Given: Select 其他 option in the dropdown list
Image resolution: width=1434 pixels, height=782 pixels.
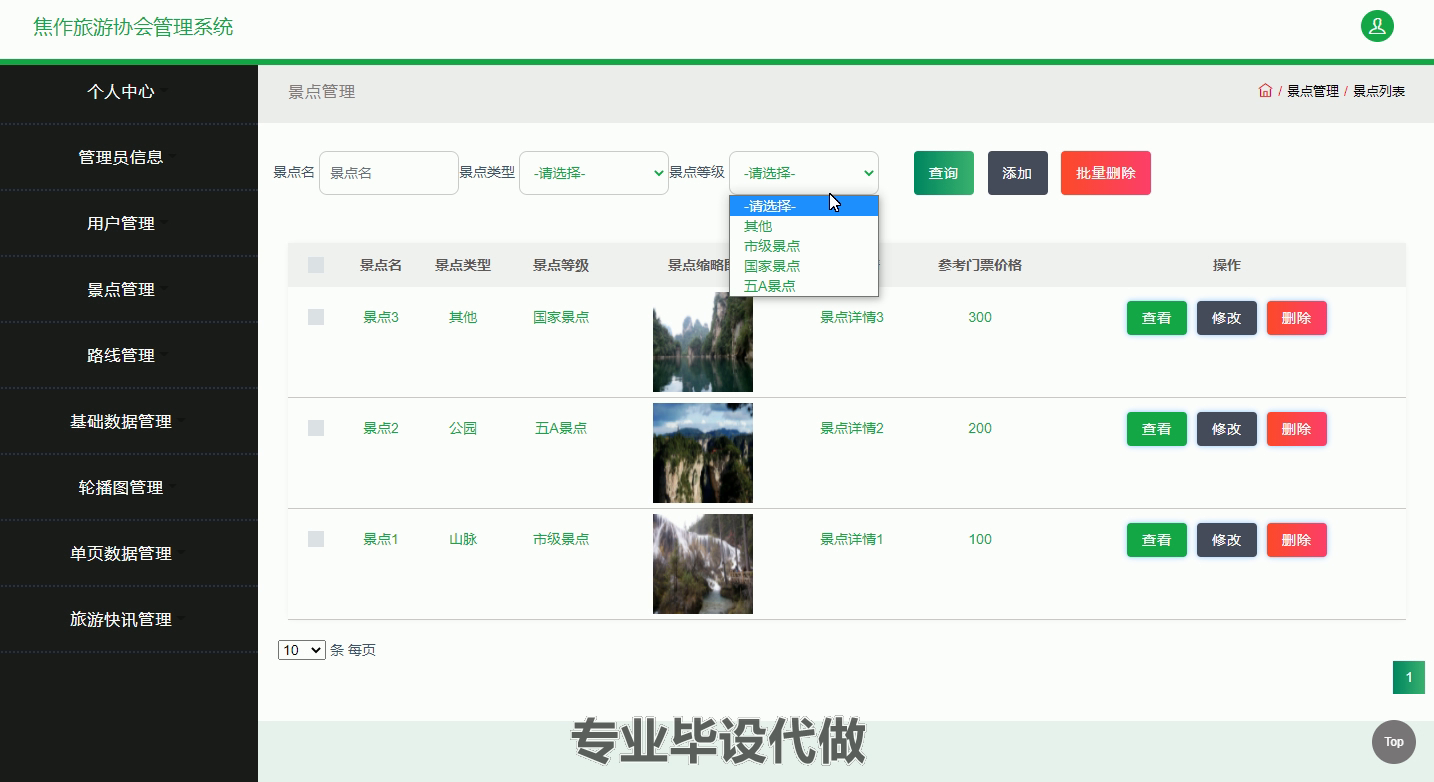Looking at the screenshot, I should click(804, 226).
